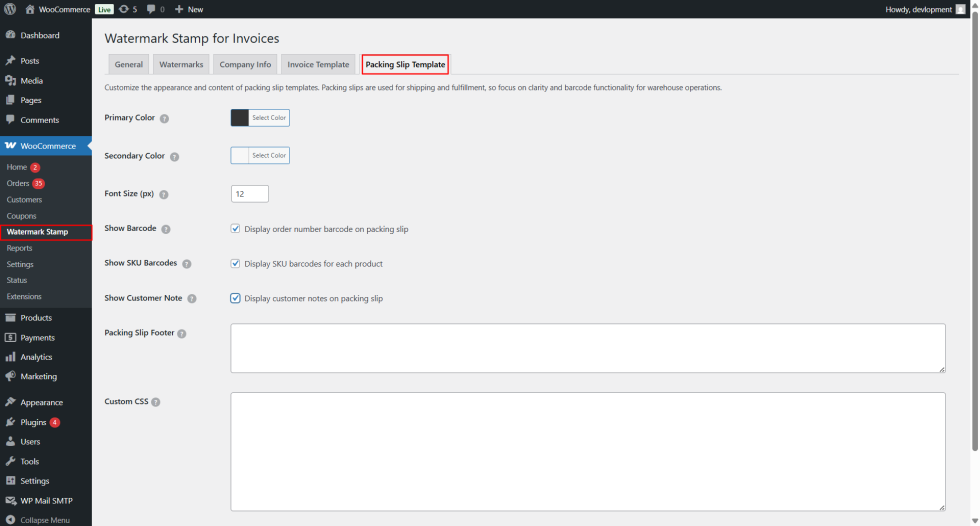Select the Packing Slip Template tab
Image resolution: width=980 pixels, height=526 pixels.
[405, 64]
